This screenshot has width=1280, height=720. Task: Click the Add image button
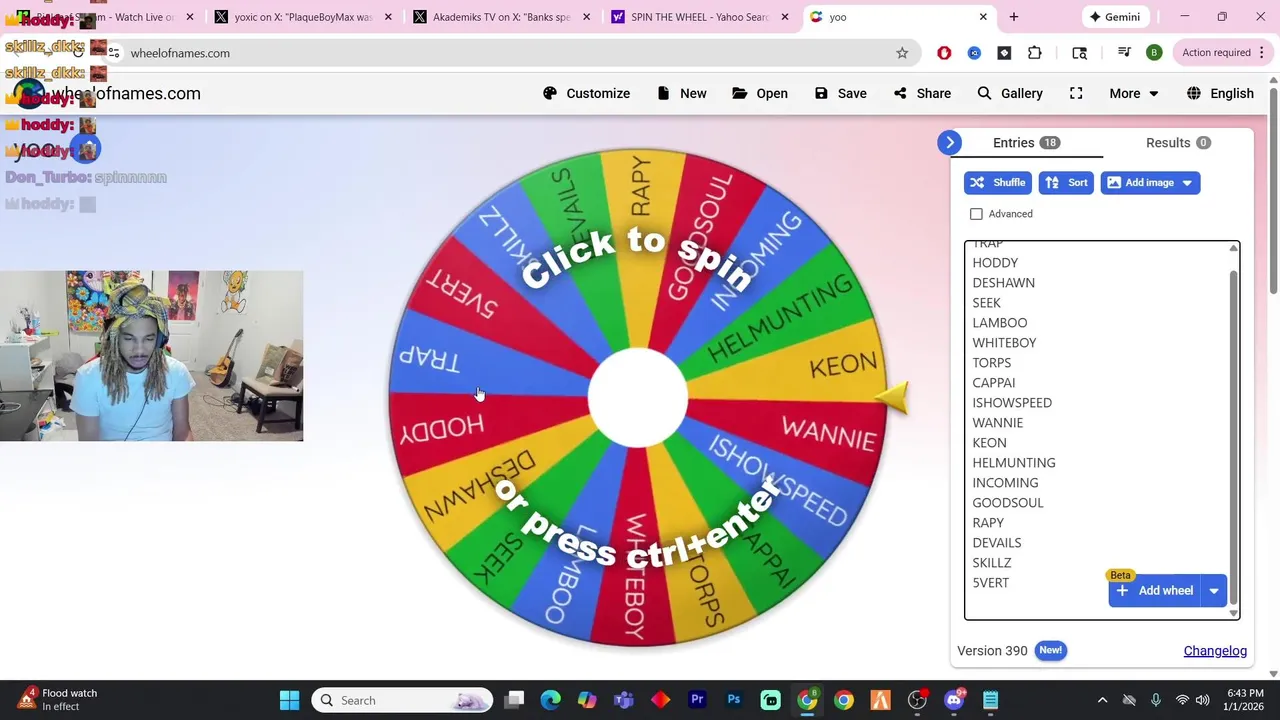pos(1139,183)
